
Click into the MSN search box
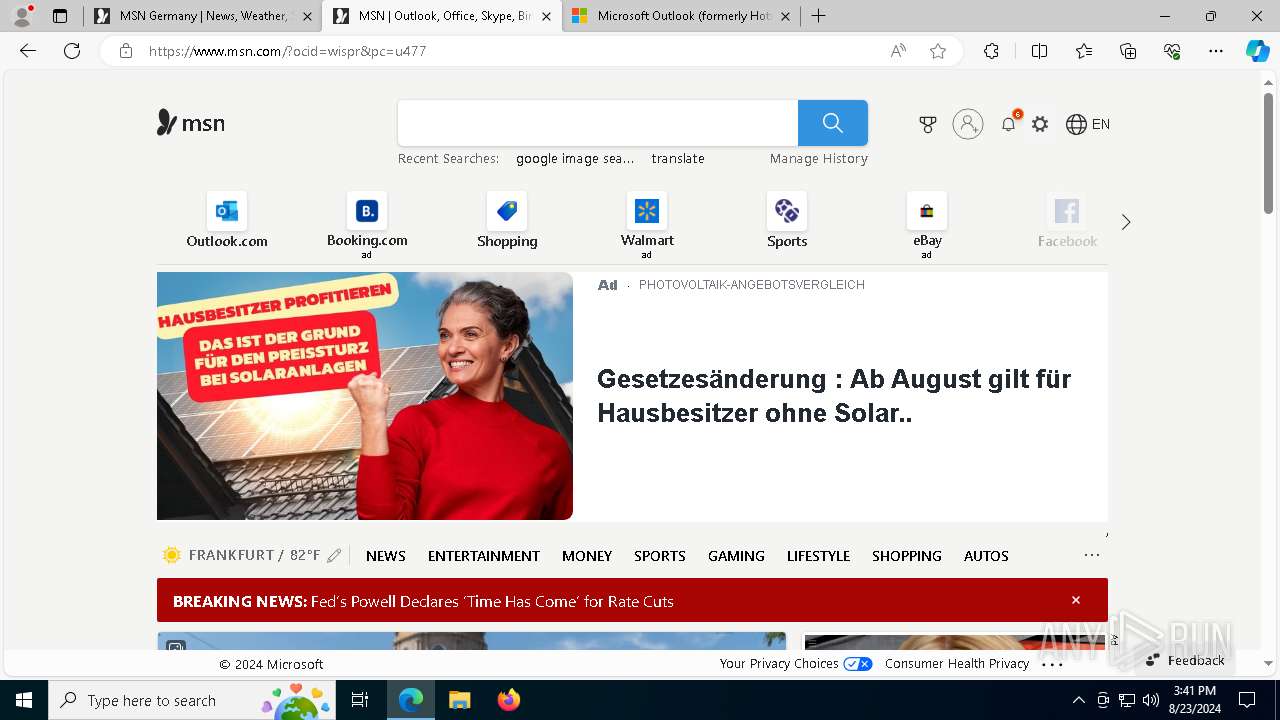click(x=598, y=123)
